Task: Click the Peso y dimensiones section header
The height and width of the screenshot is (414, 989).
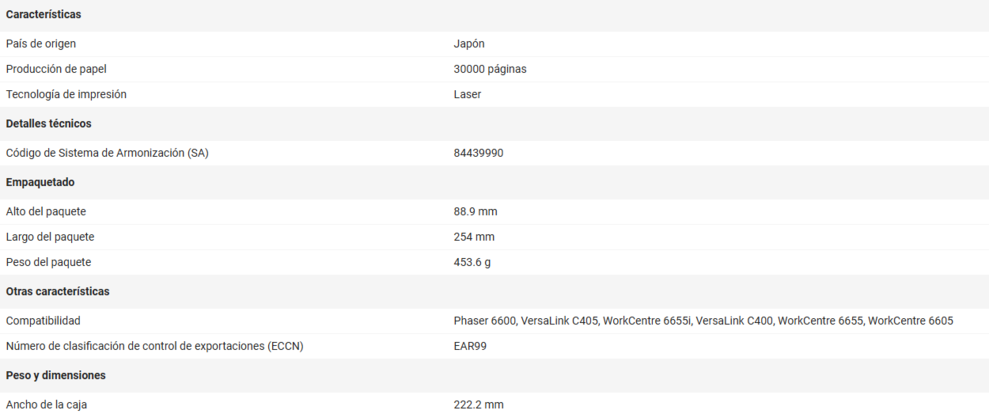Action: [56, 375]
